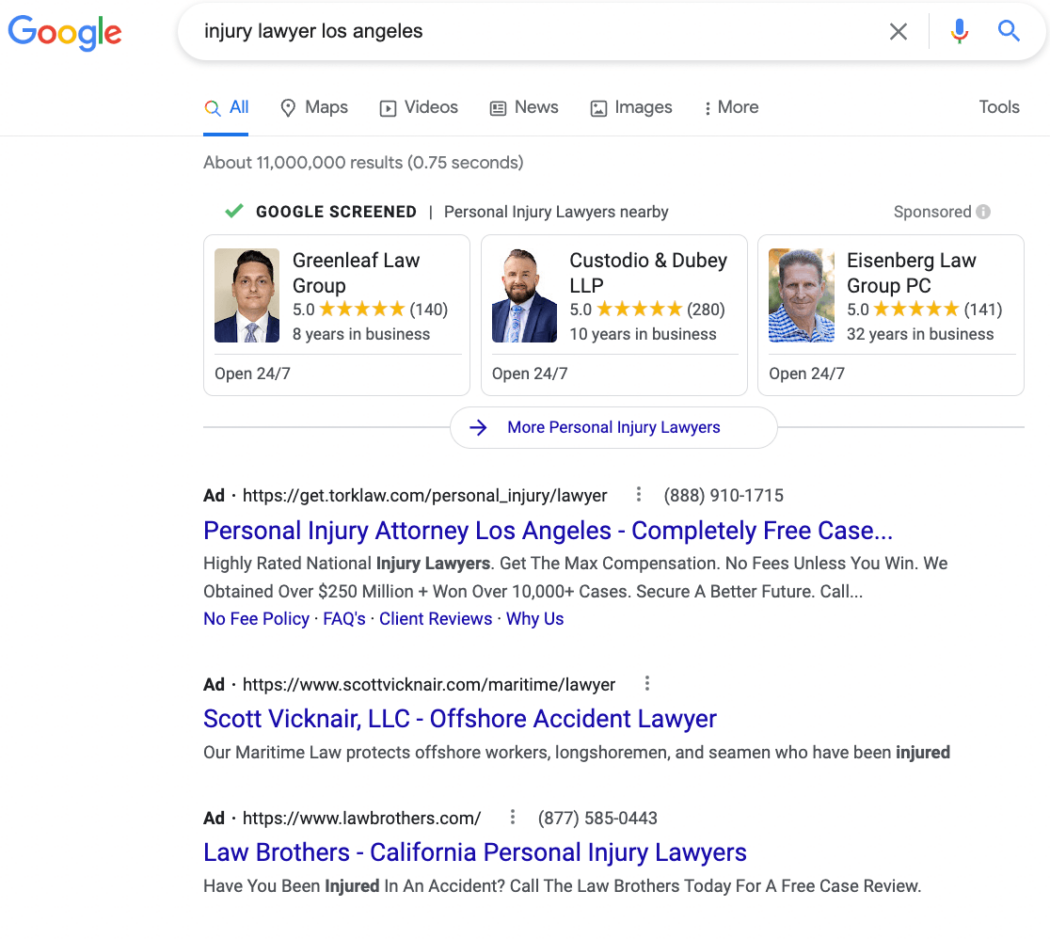Screen dimensions: 1050x939
Task: Expand More Personal Injury Lawyers
Action: pyautogui.click(x=613, y=427)
